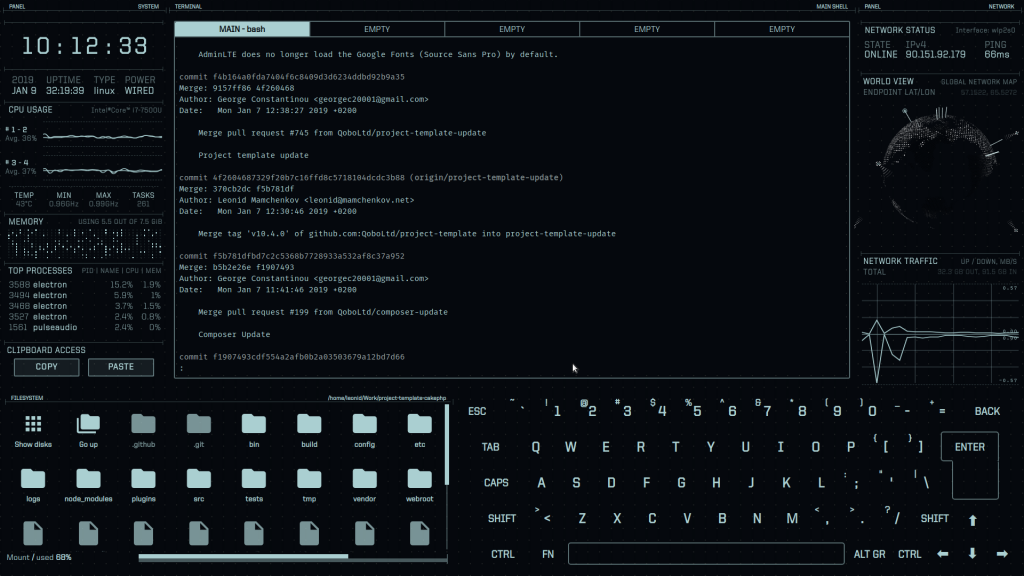Open the bin folder
This screenshot has height=576, width=1024.
[x=254, y=430]
